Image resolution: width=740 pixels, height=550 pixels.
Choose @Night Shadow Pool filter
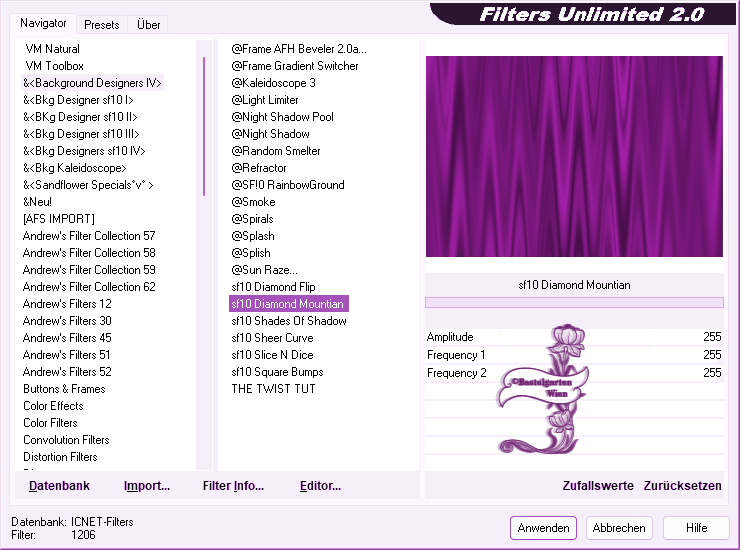pyautogui.click(x=282, y=117)
